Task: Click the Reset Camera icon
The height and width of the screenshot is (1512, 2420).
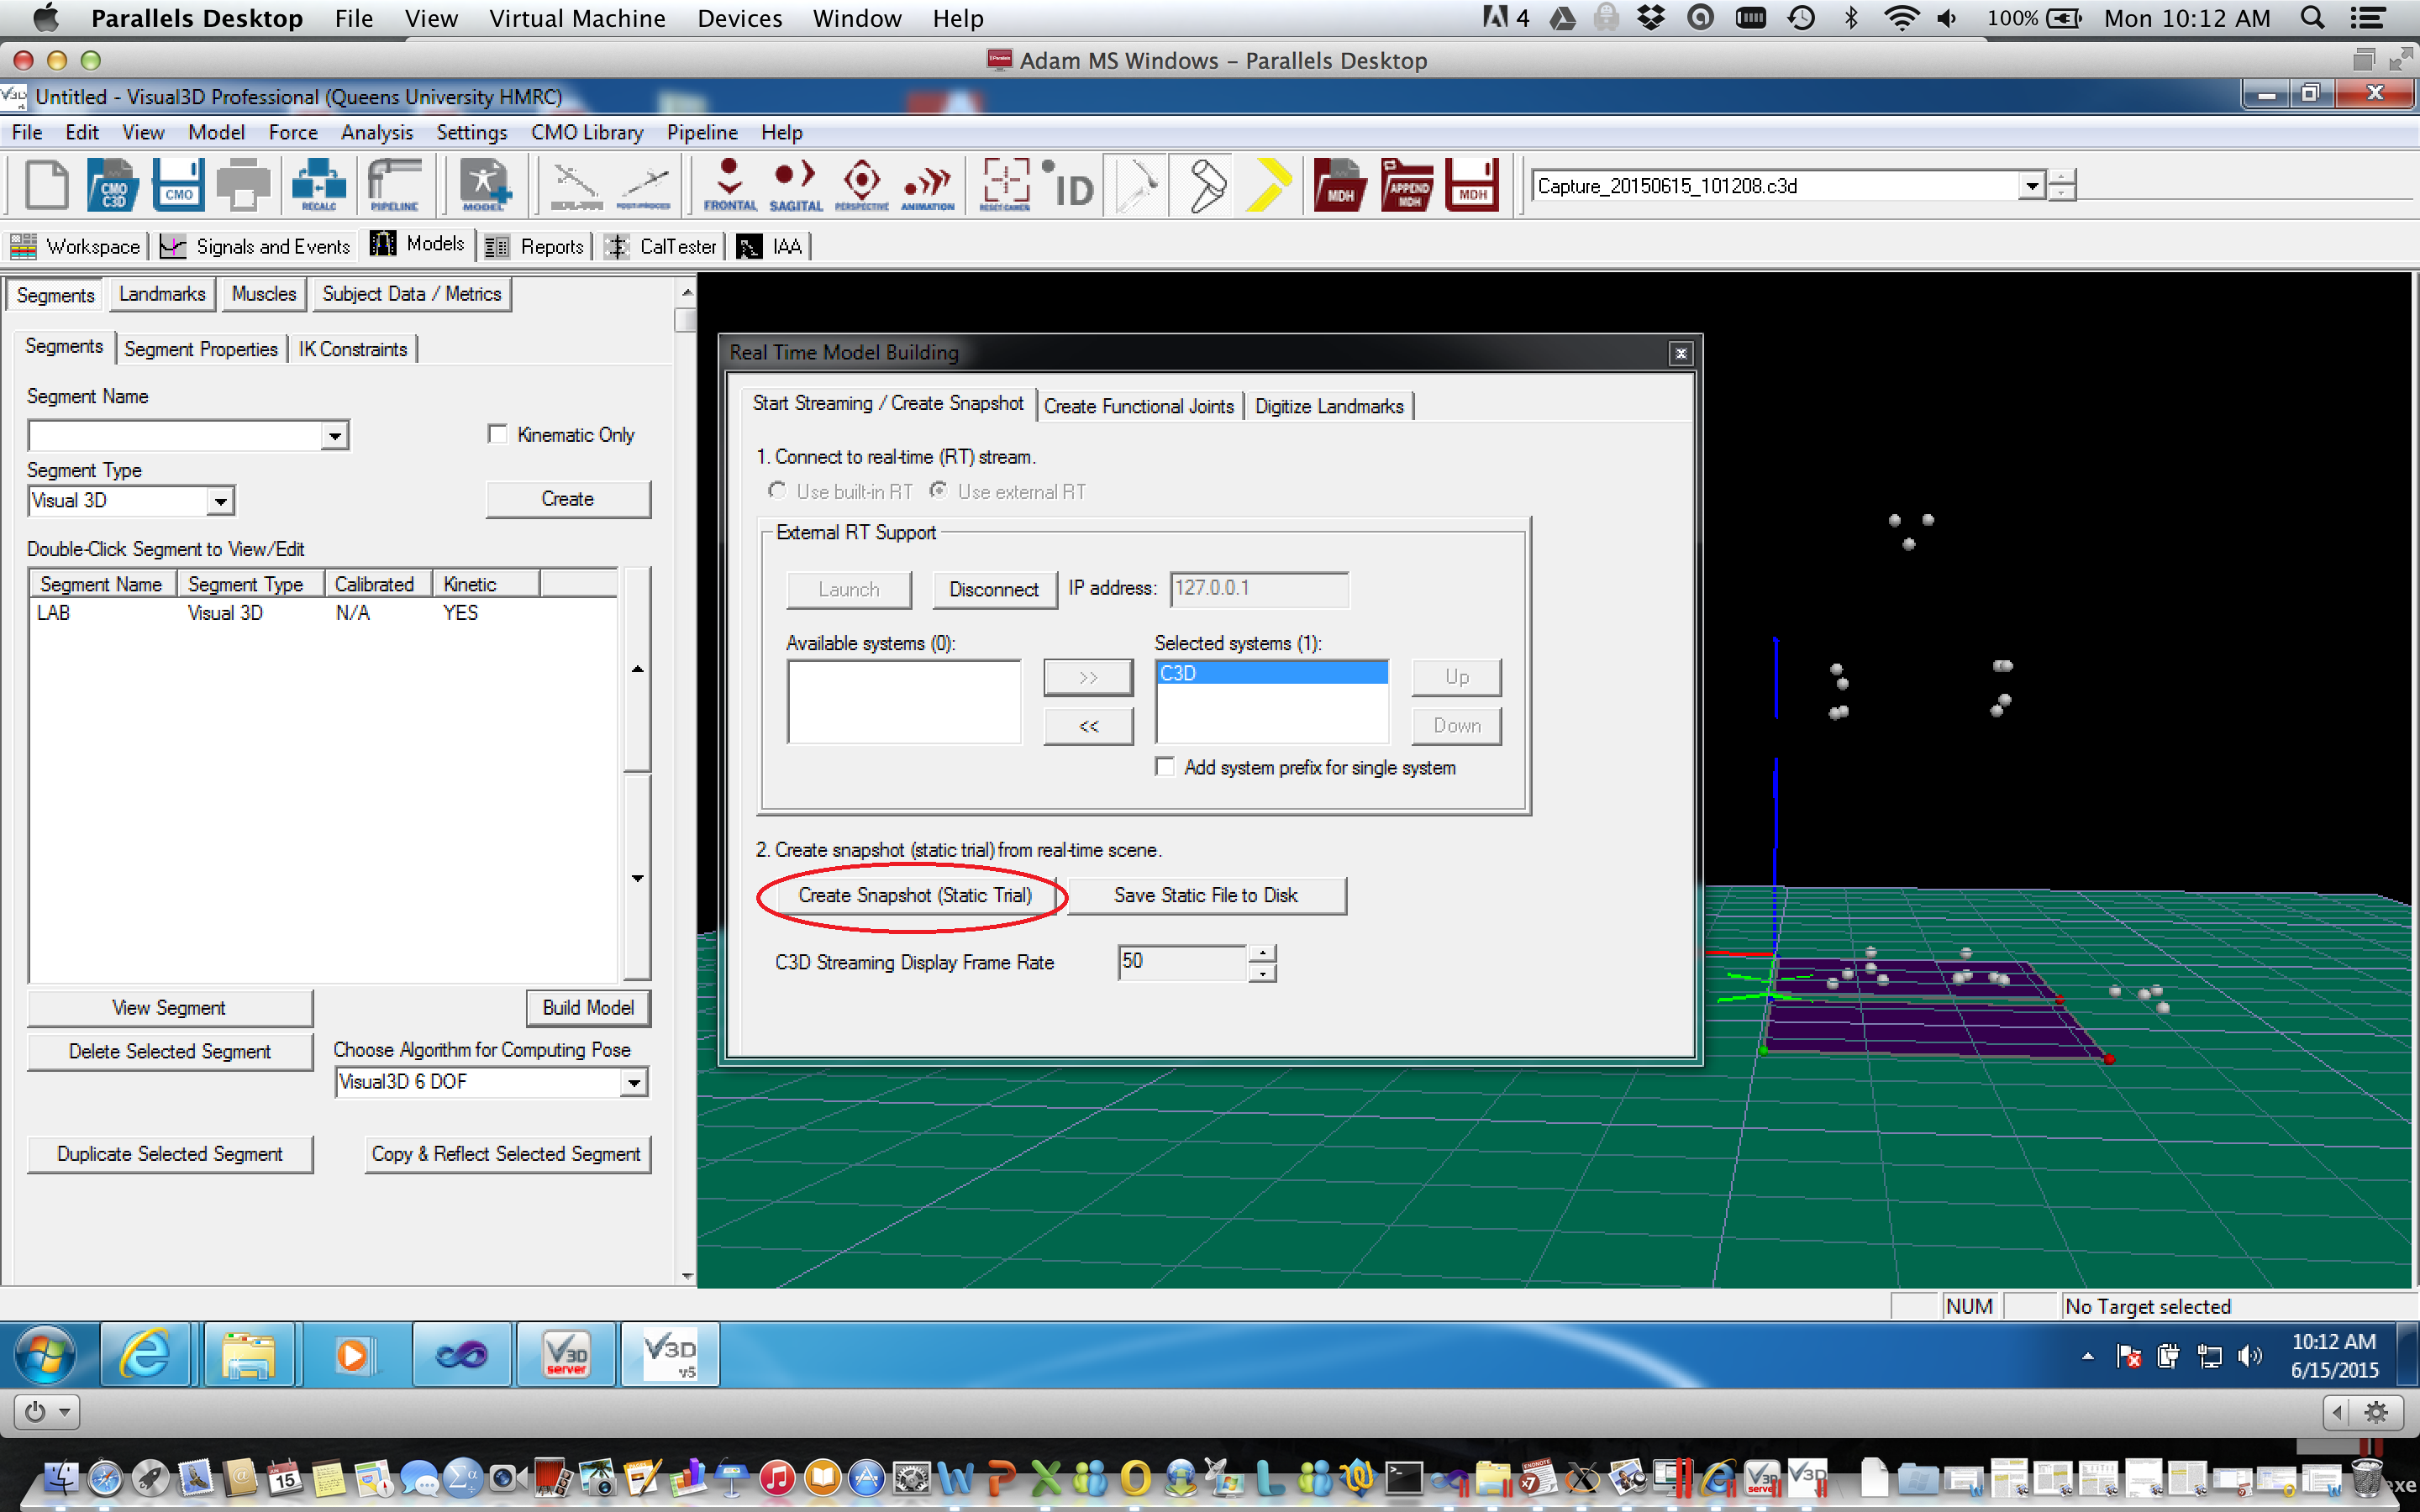Action: 1005,185
